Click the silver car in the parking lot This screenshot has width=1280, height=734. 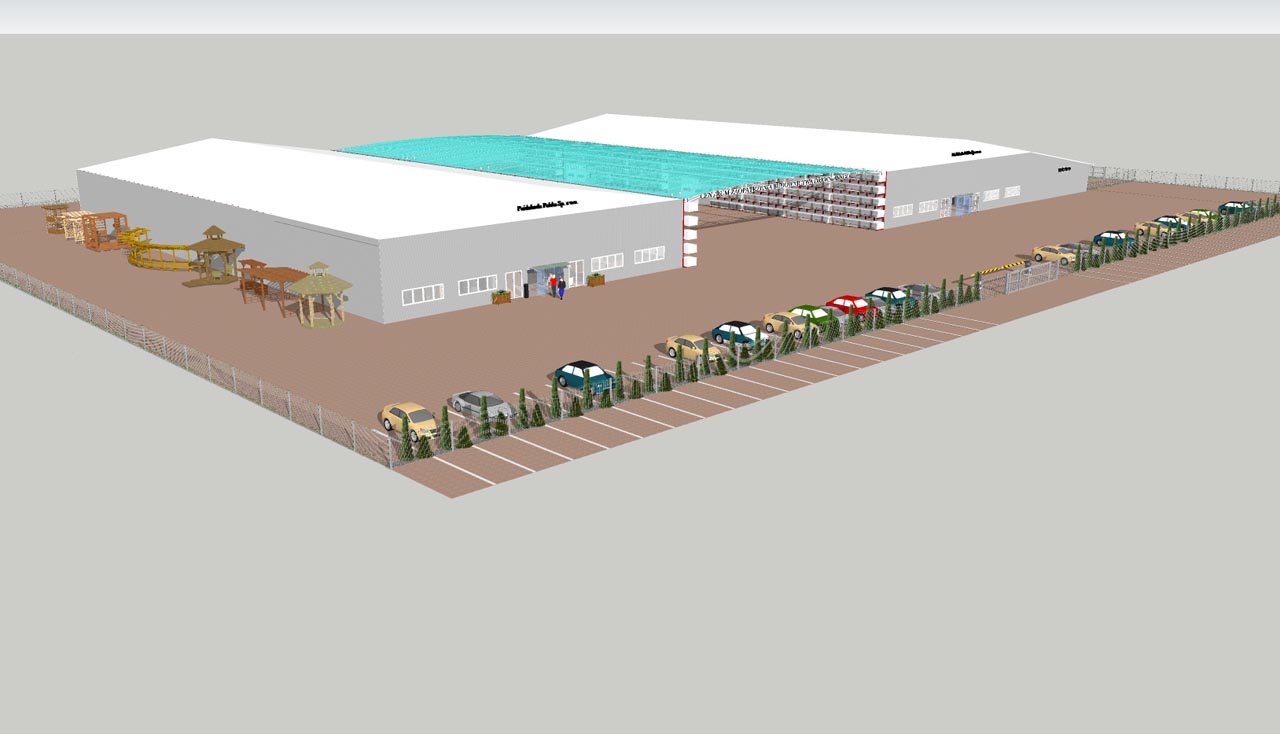point(480,402)
